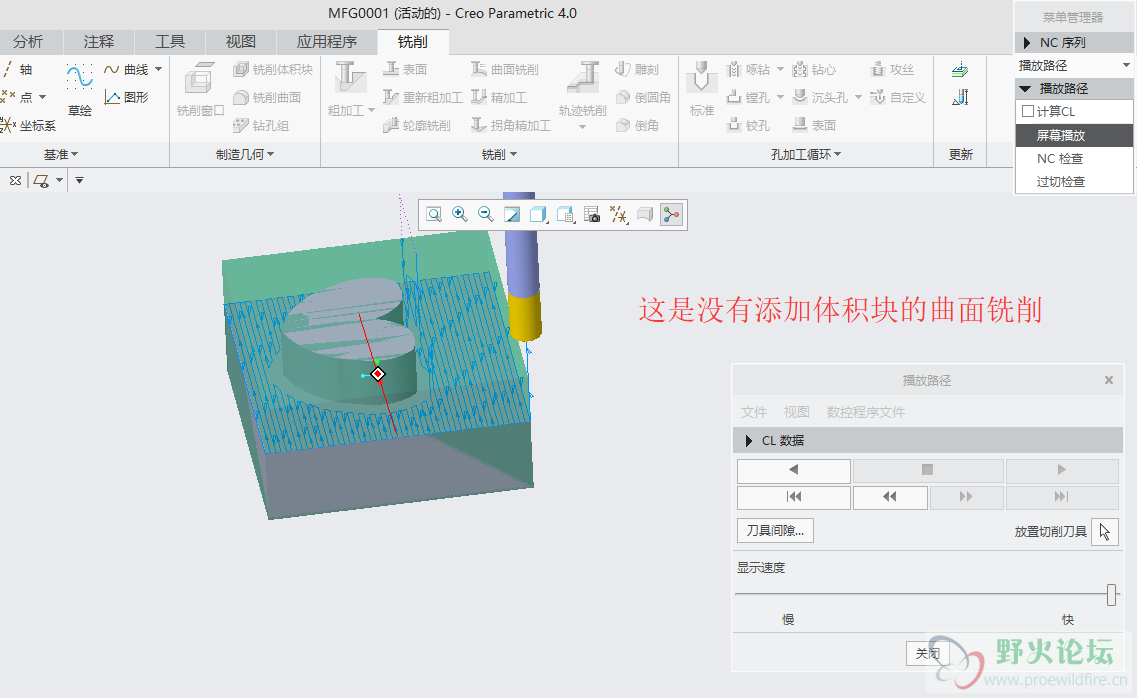The height and width of the screenshot is (698, 1137).
Task: Click the zoom in magnifier icon
Action: click(460, 215)
